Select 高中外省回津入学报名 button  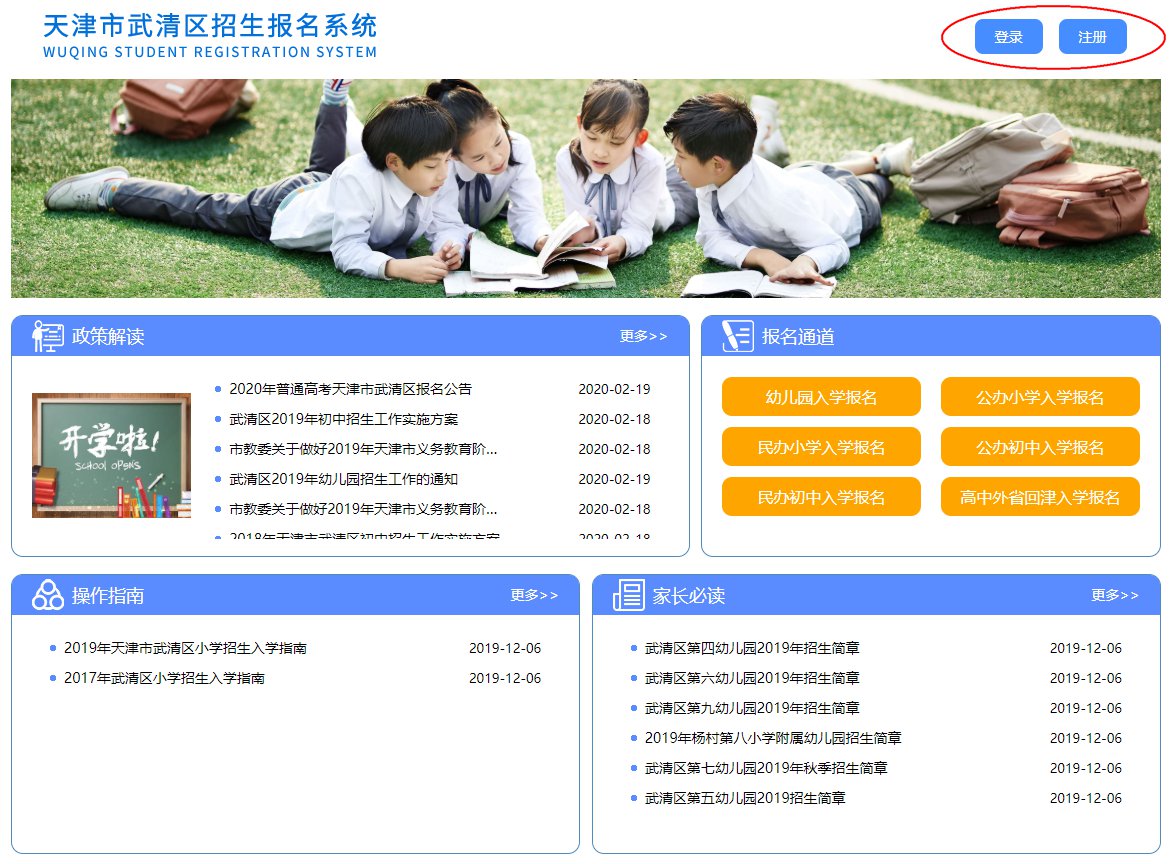(1039, 497)
